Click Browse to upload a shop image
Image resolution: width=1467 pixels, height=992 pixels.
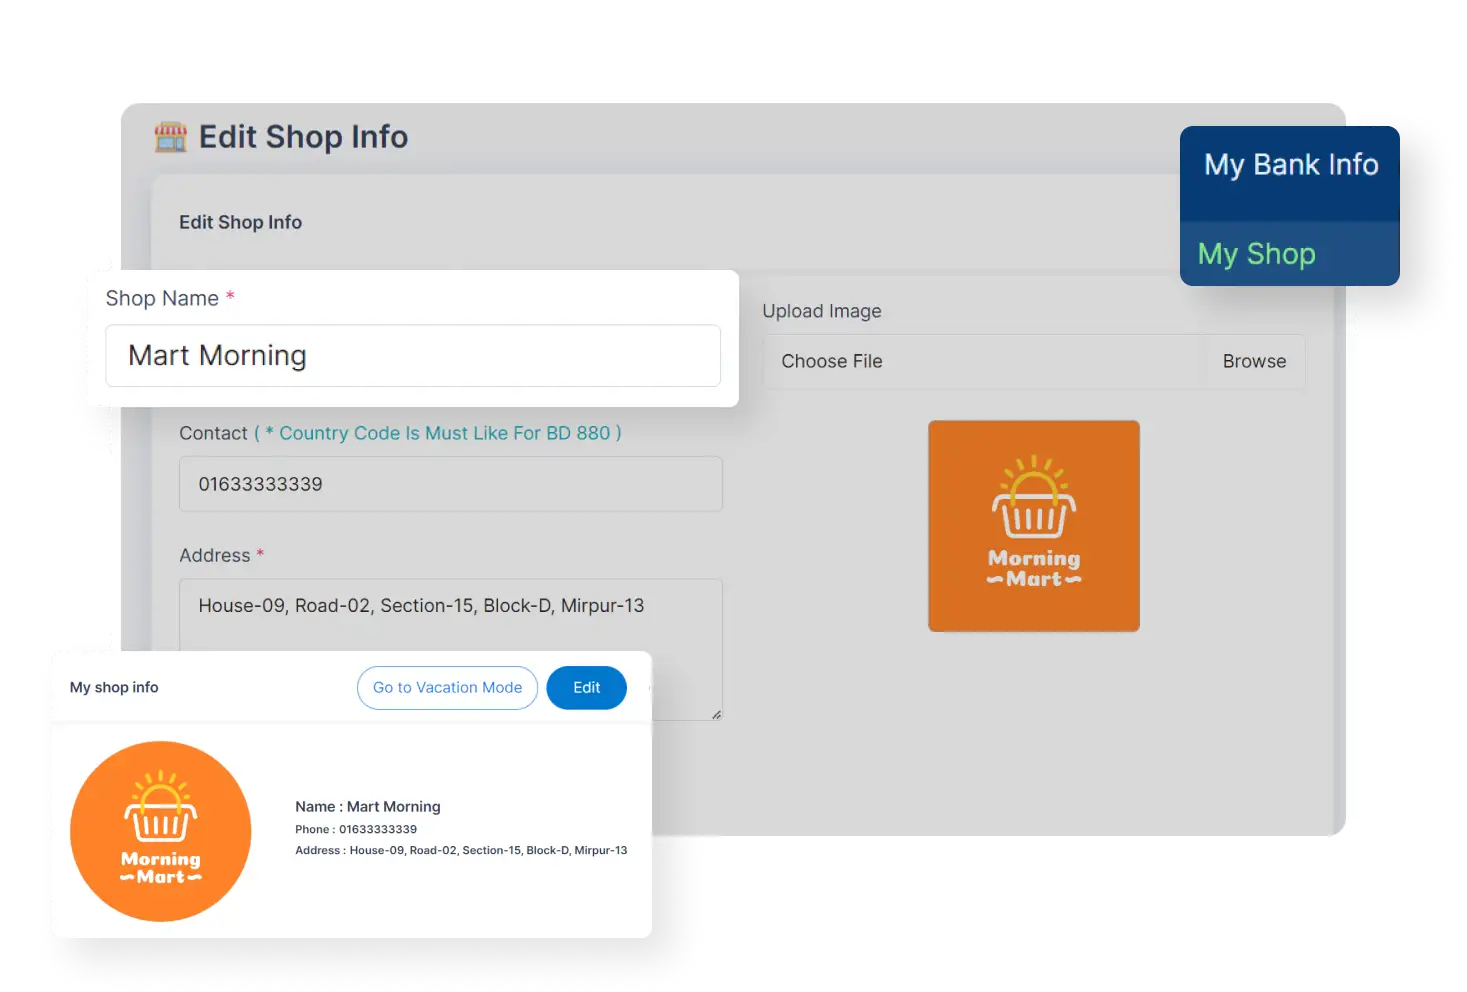1254,361
